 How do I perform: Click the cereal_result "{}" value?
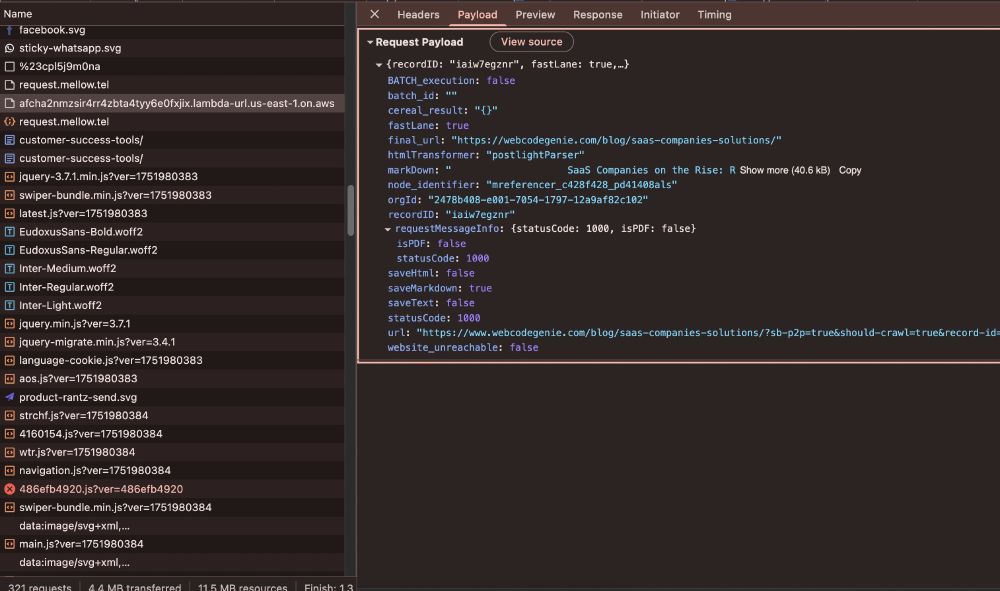coord(486,110)
